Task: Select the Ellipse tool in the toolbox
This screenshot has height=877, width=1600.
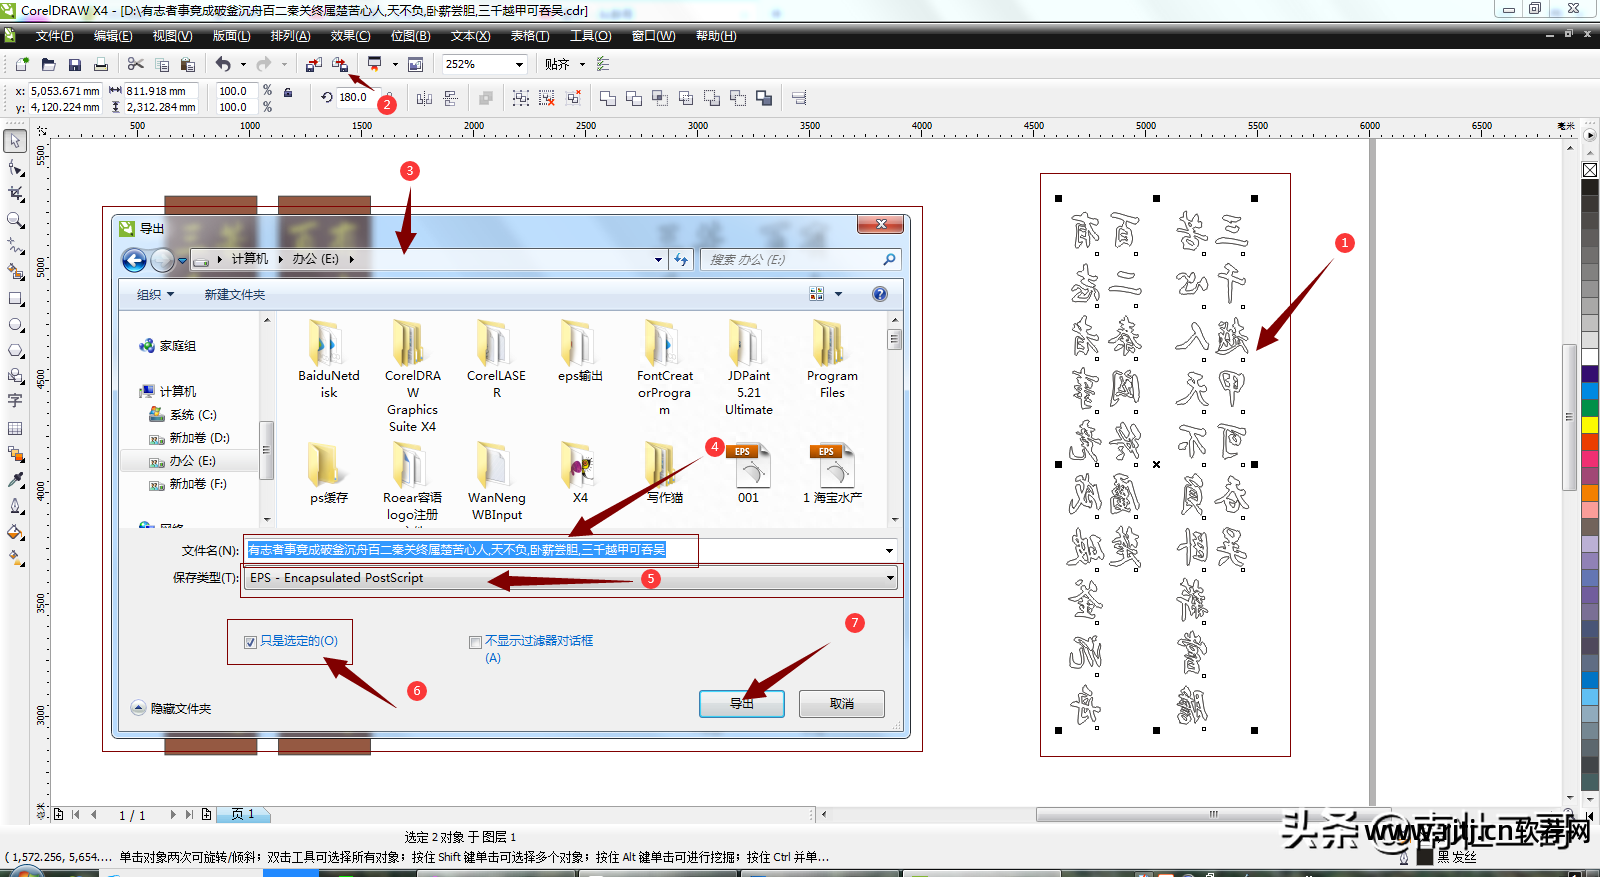Action: coord(15,325)
